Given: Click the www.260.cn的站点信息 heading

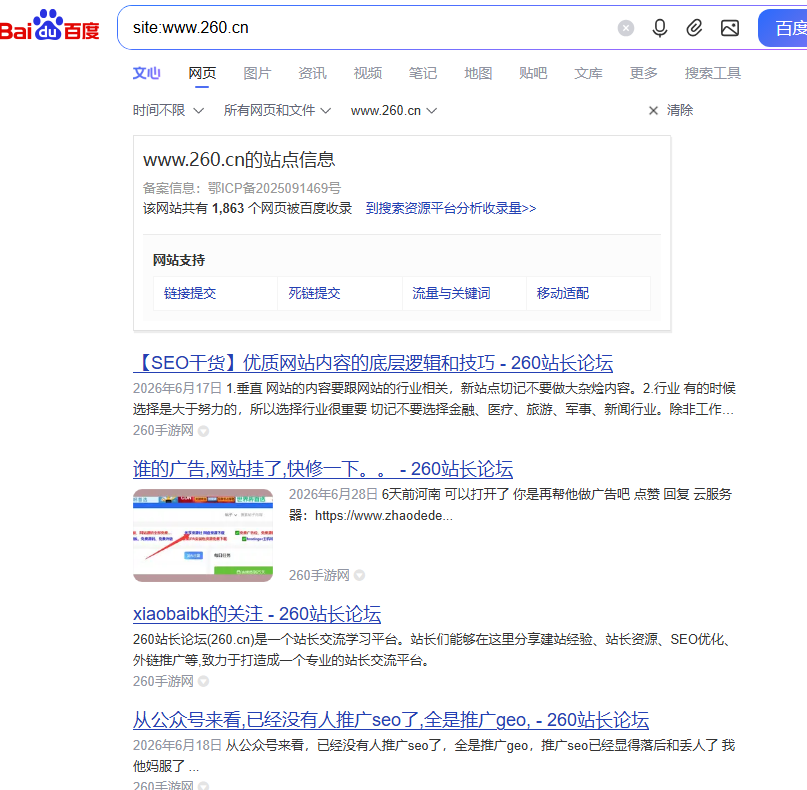Looking at the screenshot, I should (239, 160).
